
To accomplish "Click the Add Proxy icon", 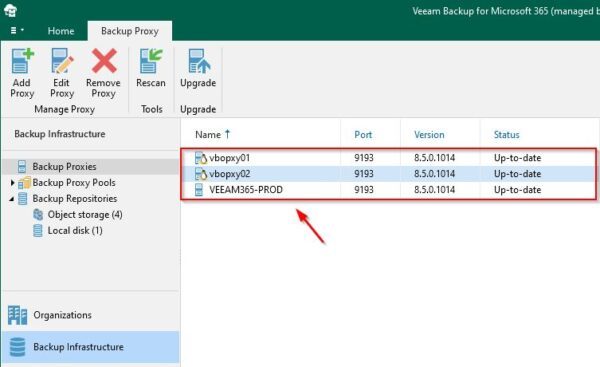I will click(x=22, y=61).
